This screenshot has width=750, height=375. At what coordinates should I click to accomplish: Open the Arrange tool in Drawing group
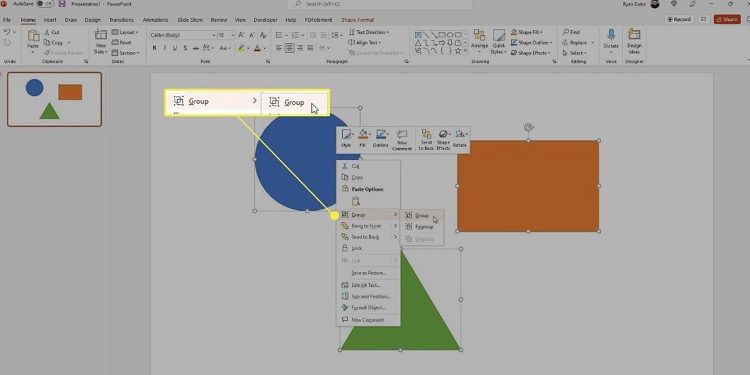pos(479,39)
